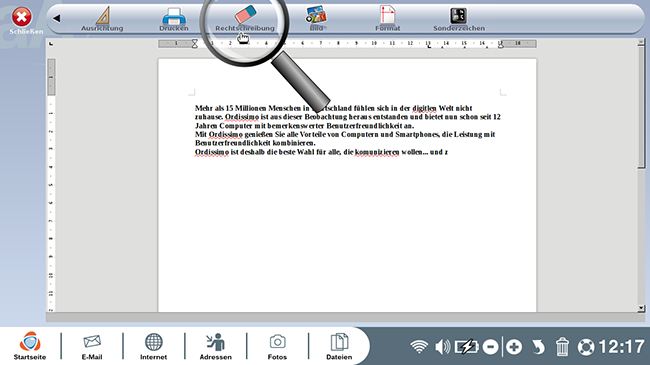Open the Format page settings
This screenshot has height=365, width=650.
click(388, 19)
